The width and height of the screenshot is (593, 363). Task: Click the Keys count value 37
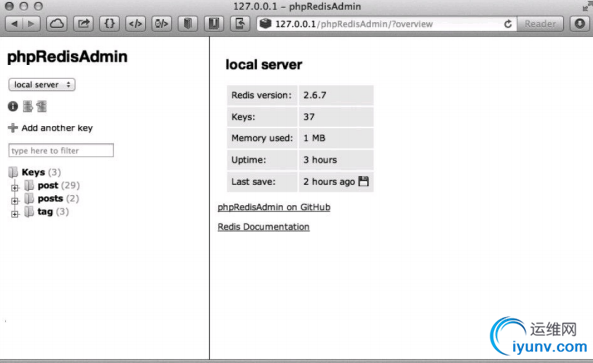click(309, 117)
